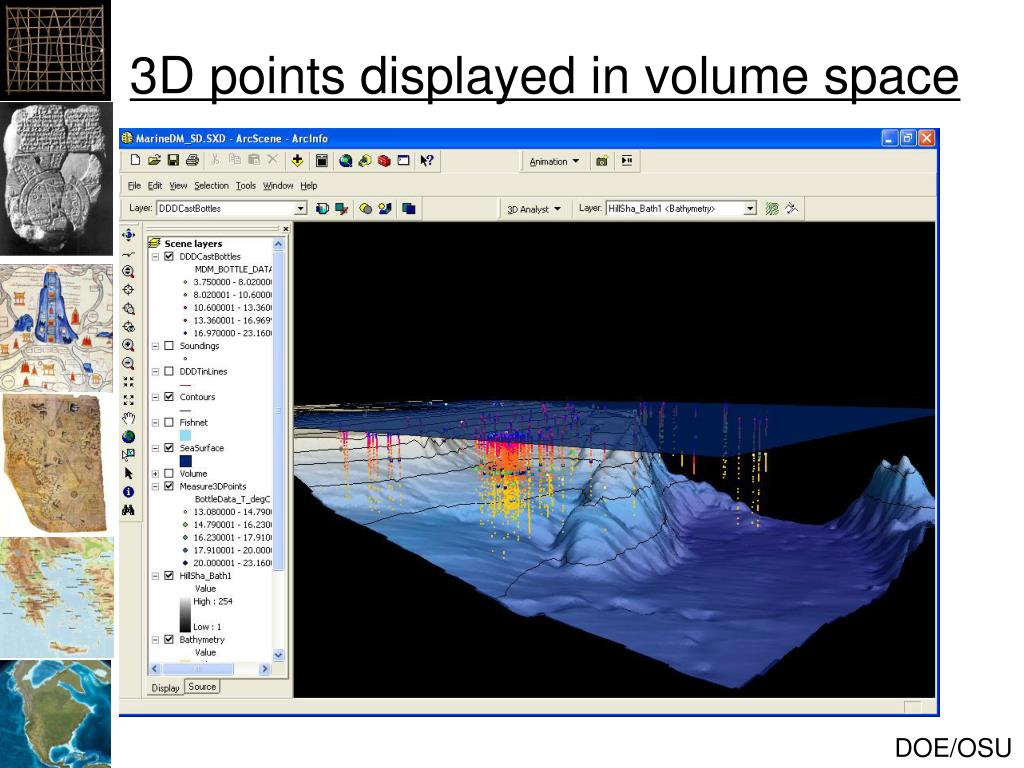
Task: Open the Edit menu
Action: (155, 185)
